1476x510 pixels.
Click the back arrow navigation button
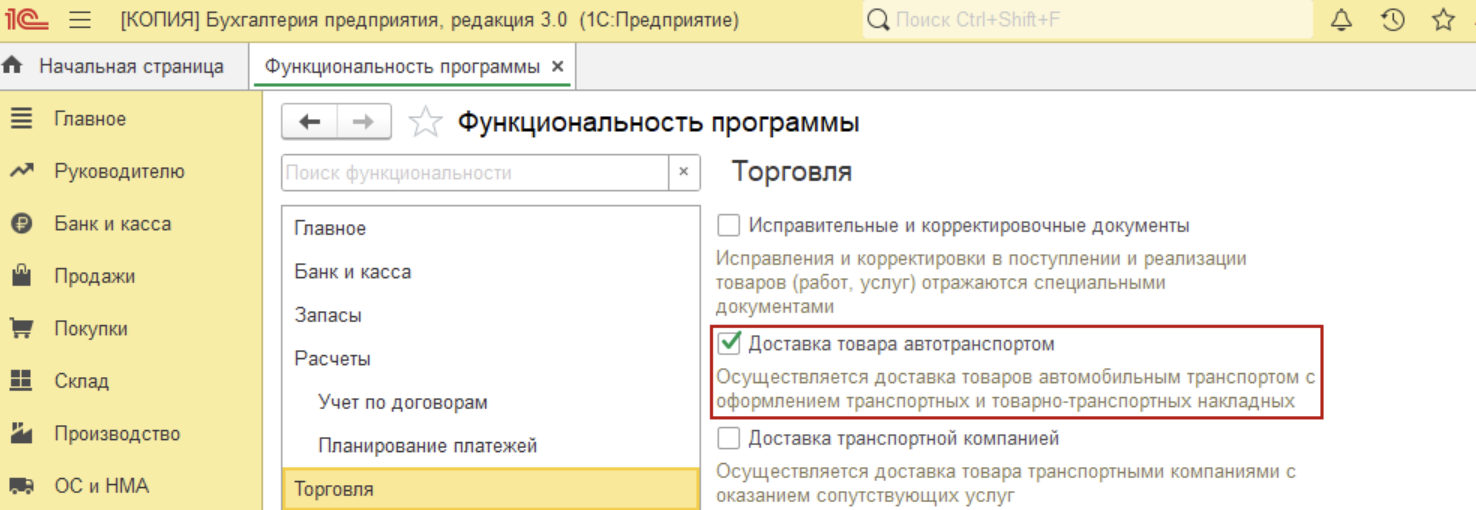click(310, 122)
